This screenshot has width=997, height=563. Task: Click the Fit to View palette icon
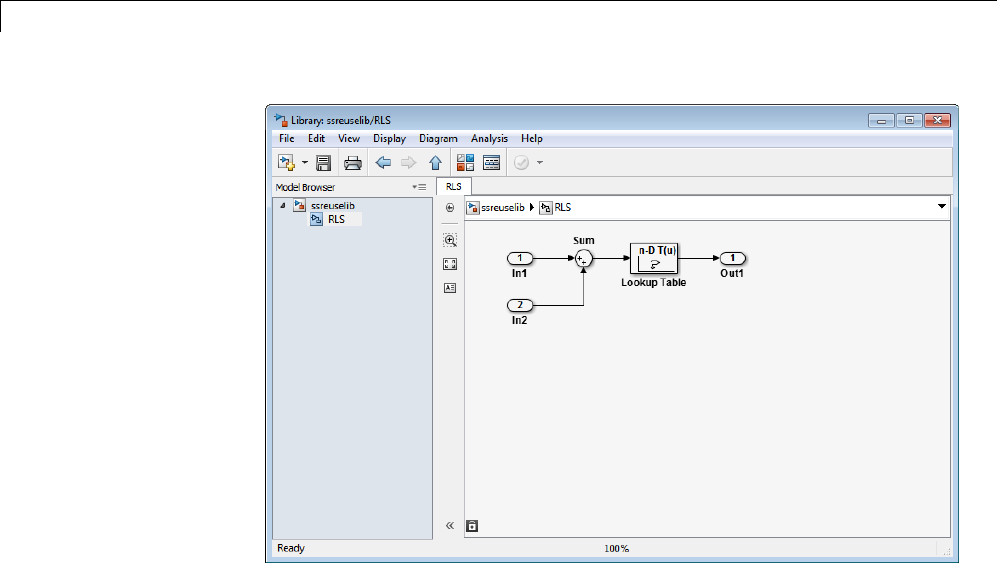450,264
